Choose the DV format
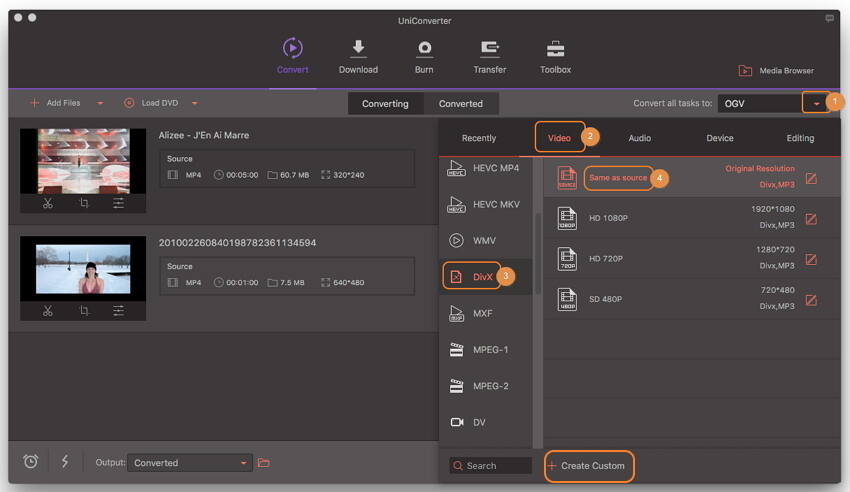The height and width of the screenshot is (492, 850). tap(485, 422)
